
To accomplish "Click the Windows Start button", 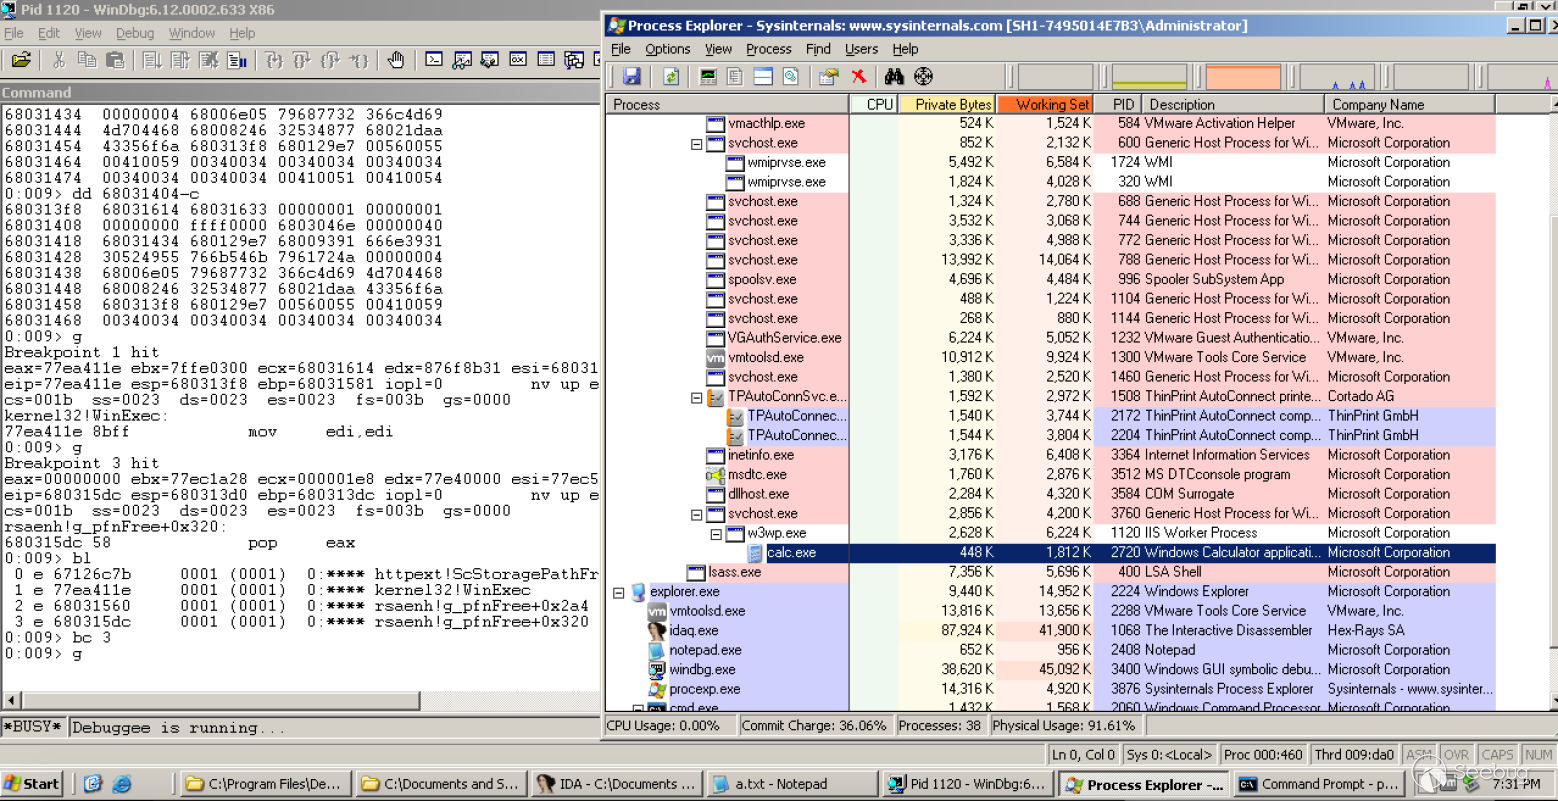I will (32, 784).
